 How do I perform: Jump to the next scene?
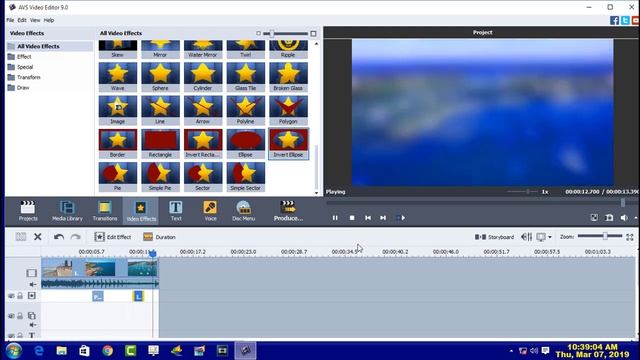click(x=401, y=218)
